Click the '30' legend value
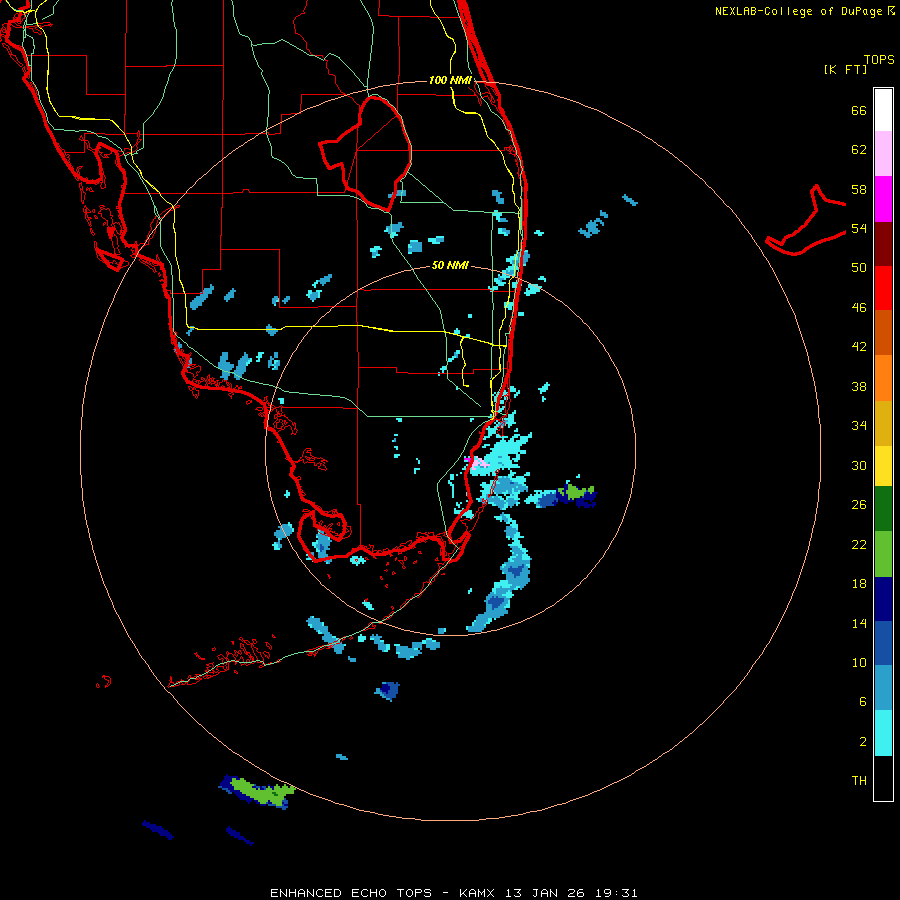Image resolution: width=900 pixels, height=900 pixels. 859,465
